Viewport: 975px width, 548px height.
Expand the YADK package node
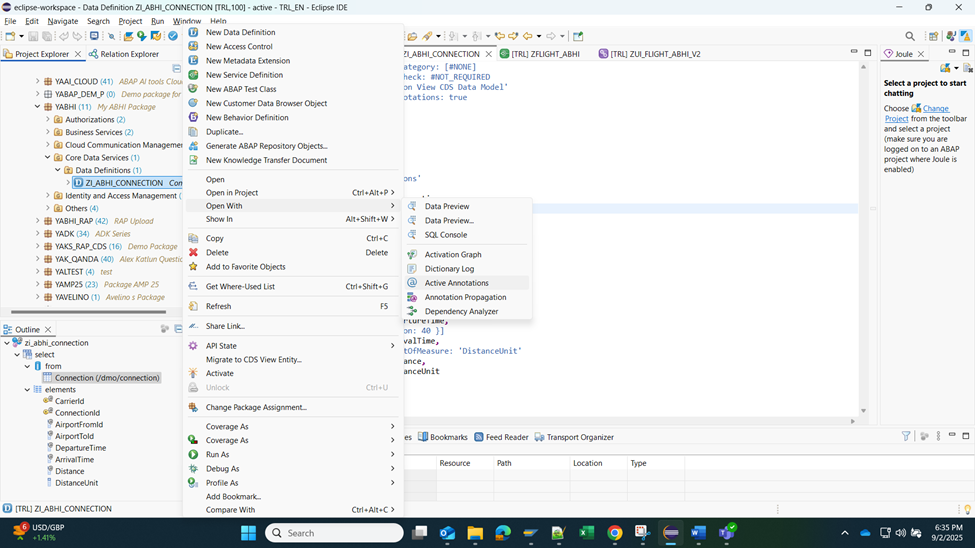coord(38,234)
